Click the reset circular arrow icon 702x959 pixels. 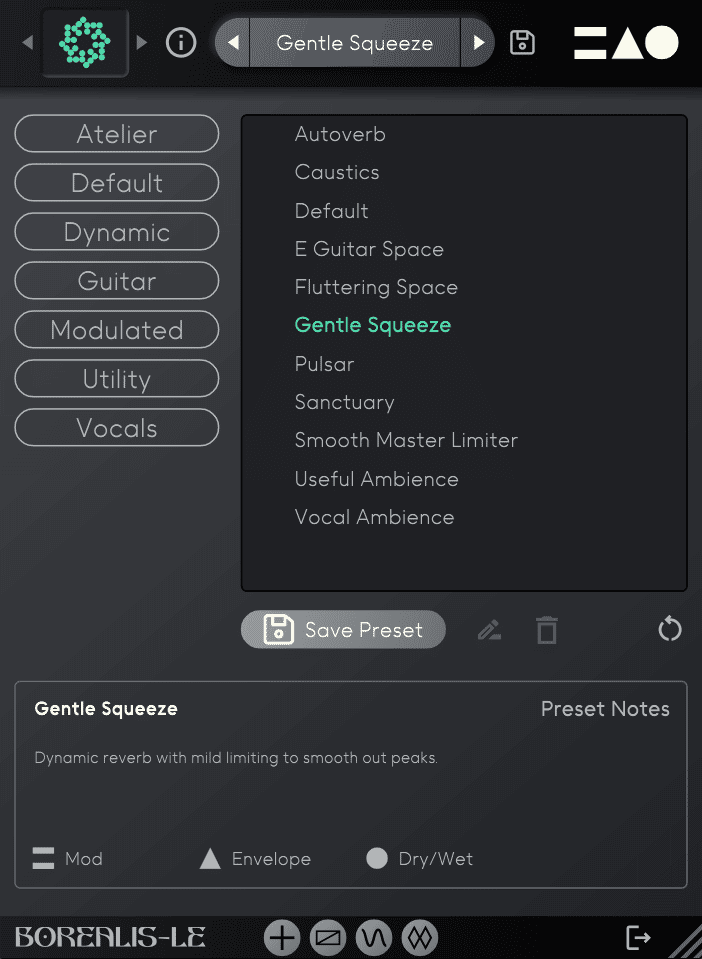[669, 629]
